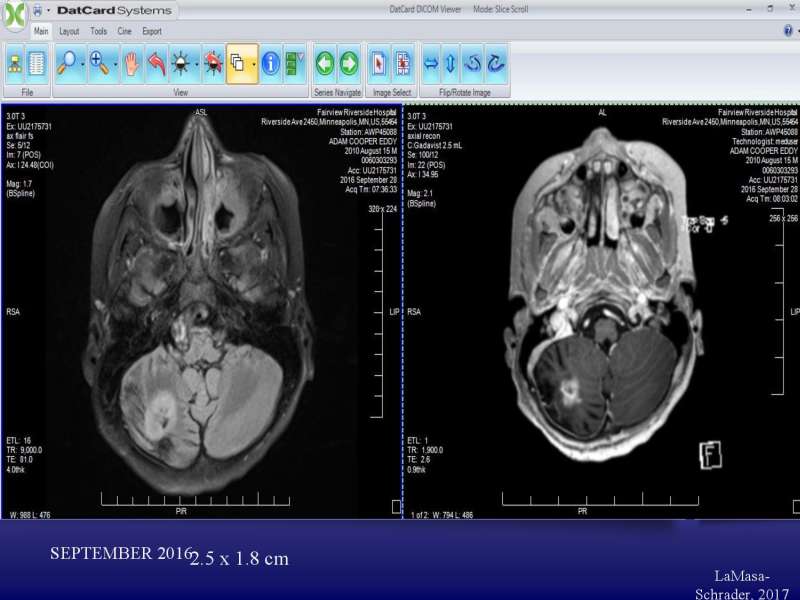Expand the zoom tool dropdown arrow
The height and width of the screenshot is (600, 800).
click(x=115, y=64)
